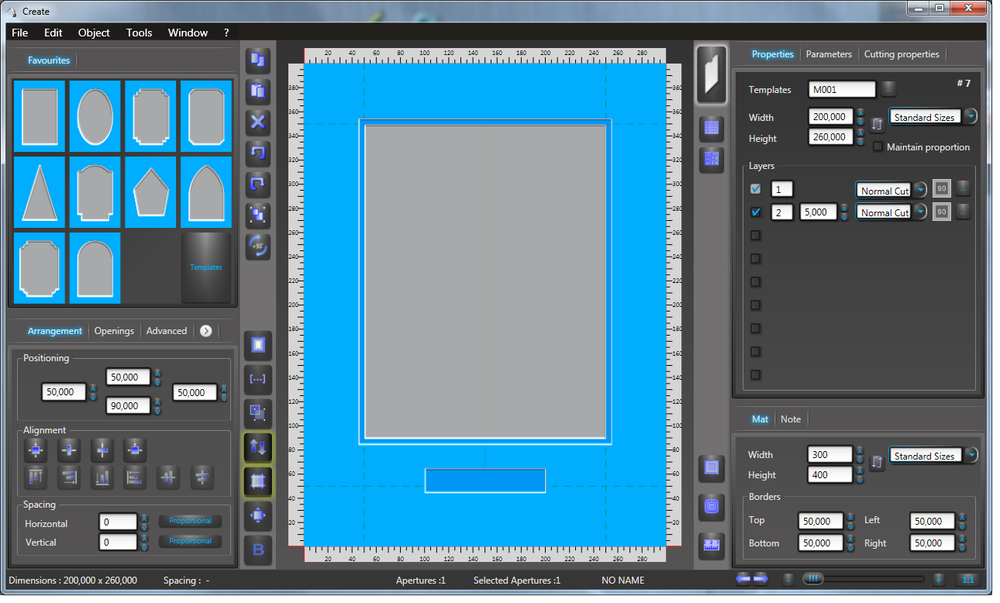Select the oval aperture template thumbnail
Screen dimensions: 1000x603
(95, 116)
